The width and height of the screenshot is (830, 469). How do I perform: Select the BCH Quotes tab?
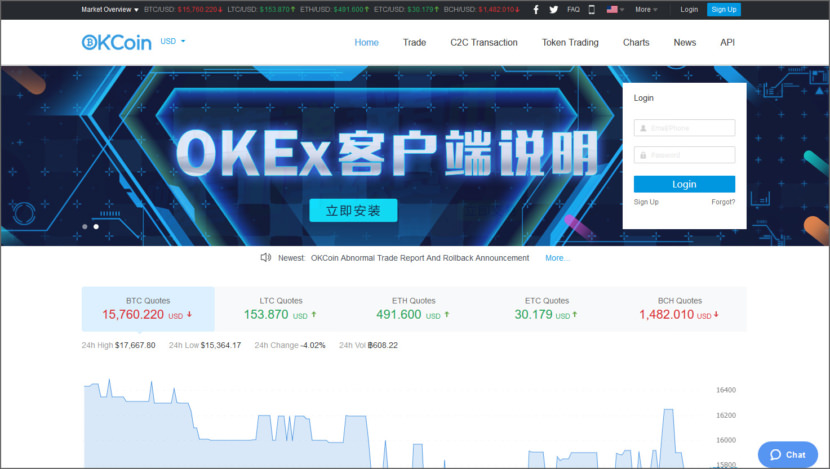(680, 309)
